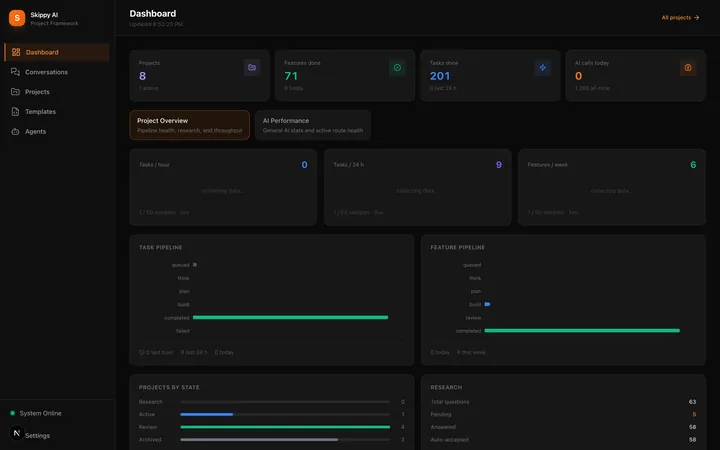
Task: Follow the All projects link
Action: pyautogui.click(x=680, y=17)
